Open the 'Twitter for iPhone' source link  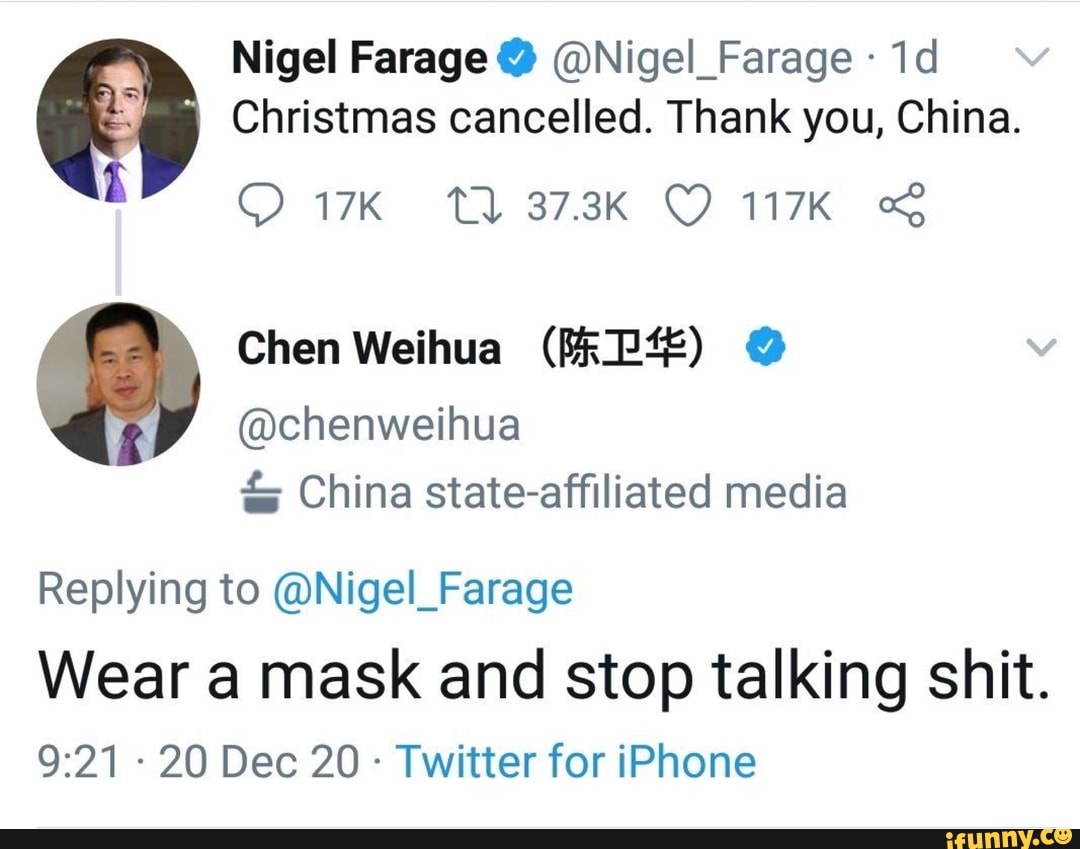pyautogui.click(x=576, y=762)
